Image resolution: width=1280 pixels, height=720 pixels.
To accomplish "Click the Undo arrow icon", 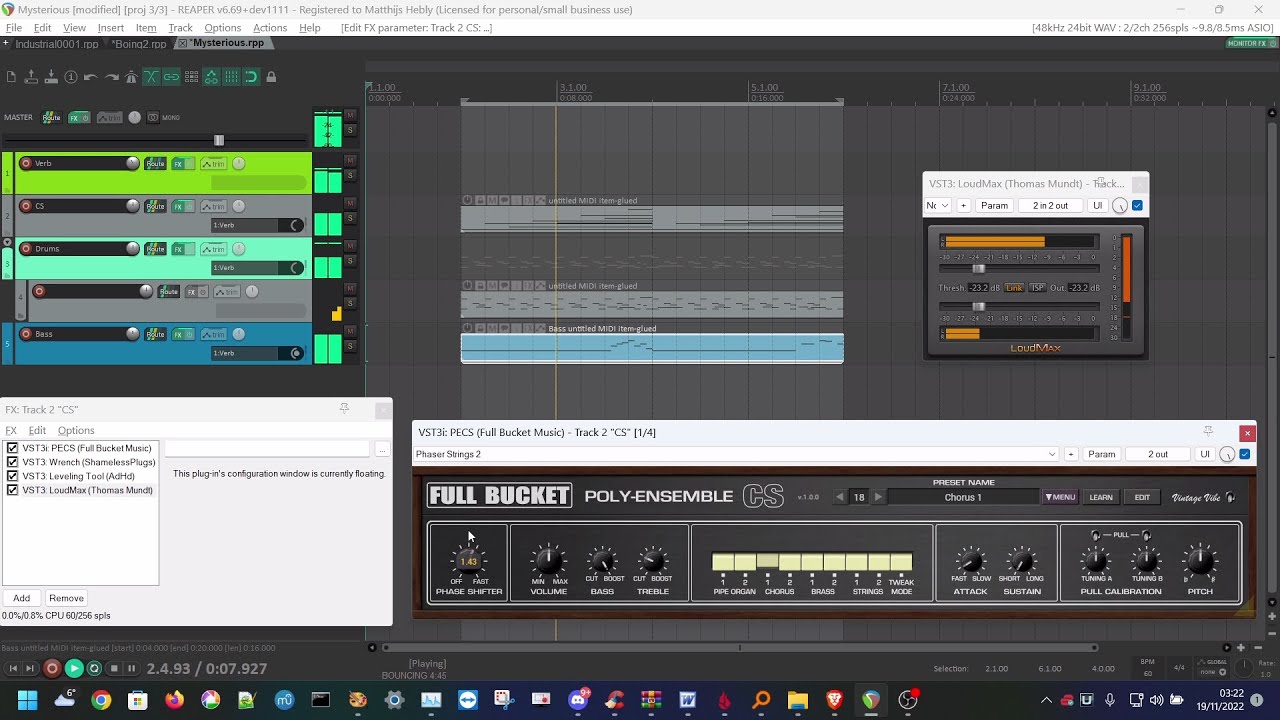I will (x=91, y=77).
